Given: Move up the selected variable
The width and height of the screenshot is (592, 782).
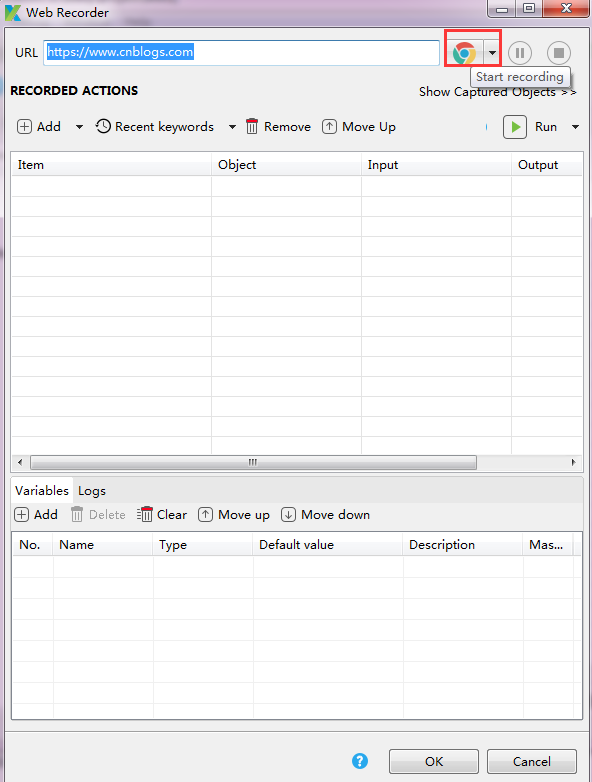Looking at the screenshot, I should [234, 515].
